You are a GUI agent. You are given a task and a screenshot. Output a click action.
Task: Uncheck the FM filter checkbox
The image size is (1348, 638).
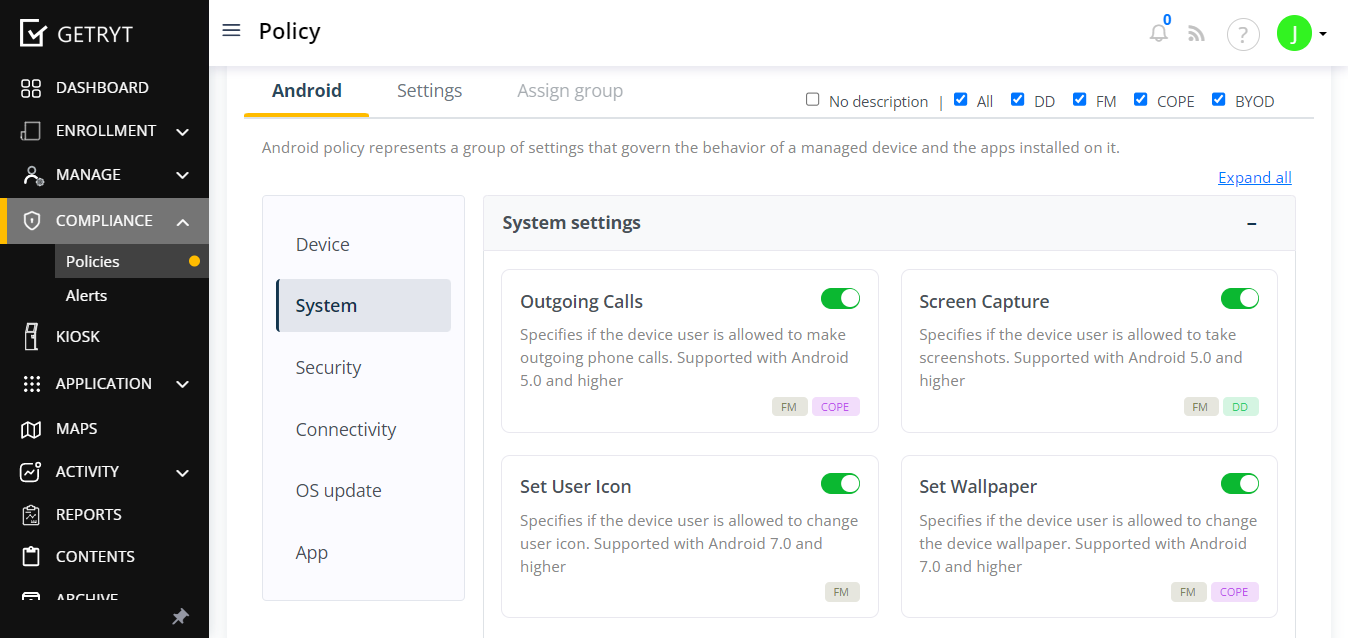[x=1079, y=99]
